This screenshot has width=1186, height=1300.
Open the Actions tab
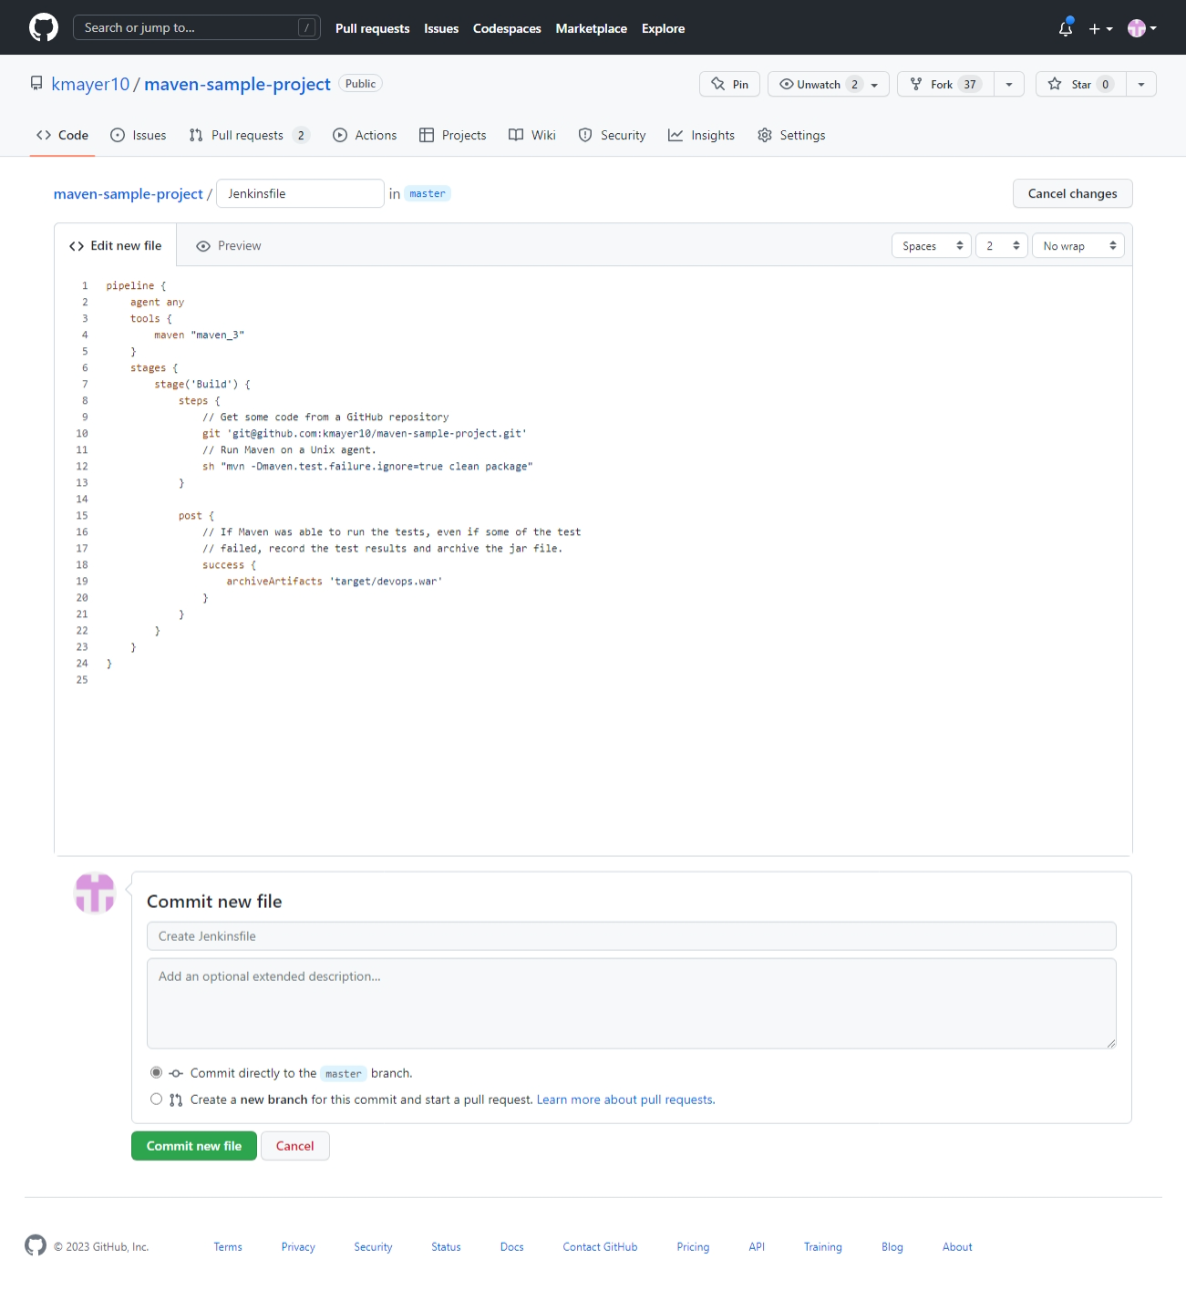tap(365, 135)
